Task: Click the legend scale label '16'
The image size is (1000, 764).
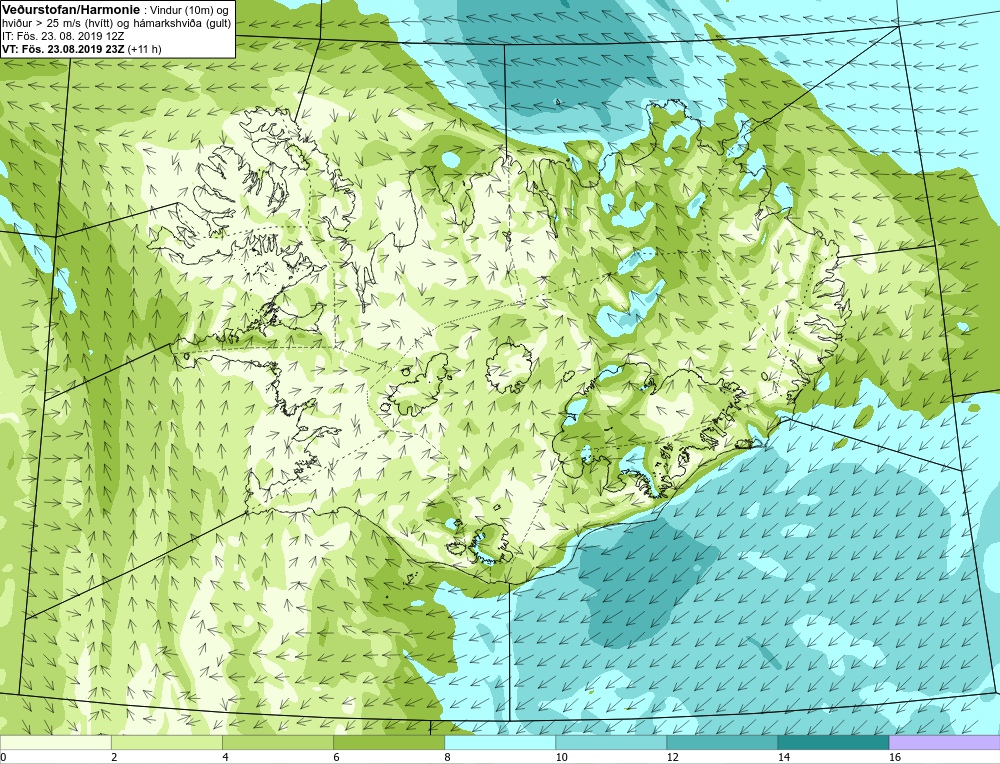Action: coord(895,757)
